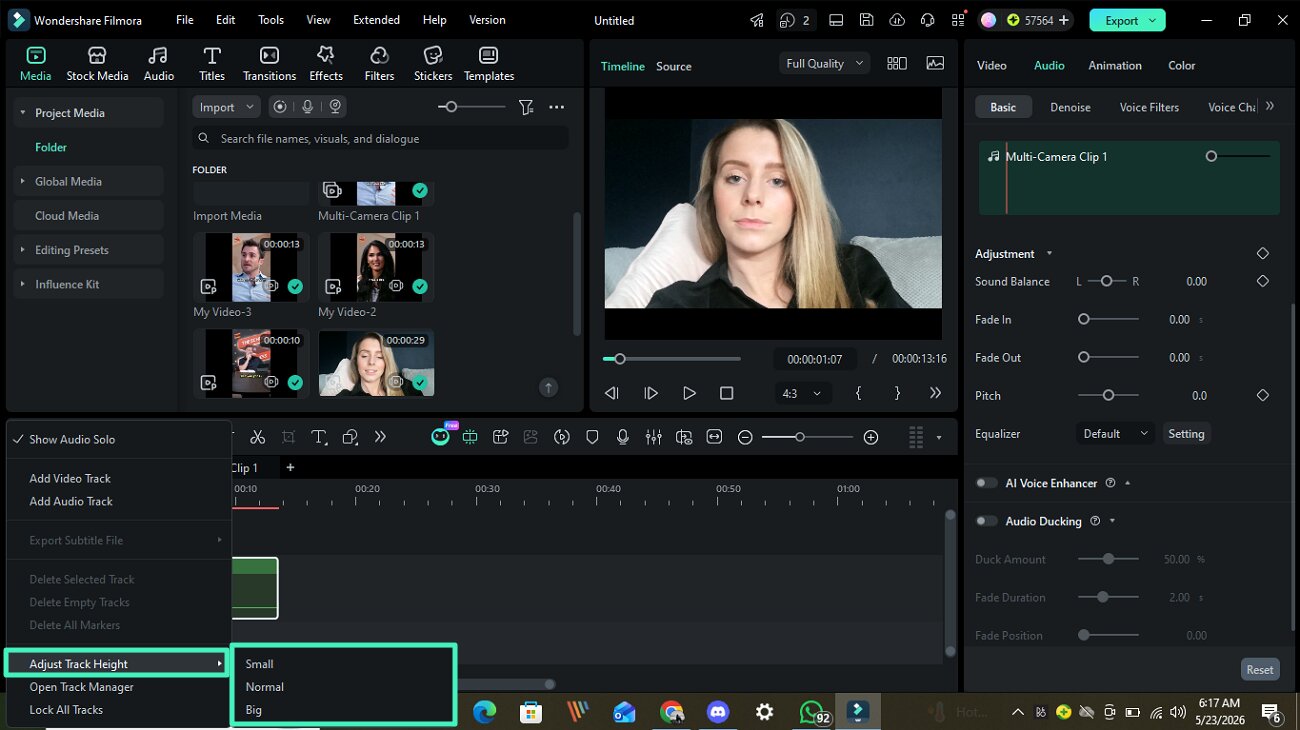Expand the Export dropdown arrow

(1153, 20)
